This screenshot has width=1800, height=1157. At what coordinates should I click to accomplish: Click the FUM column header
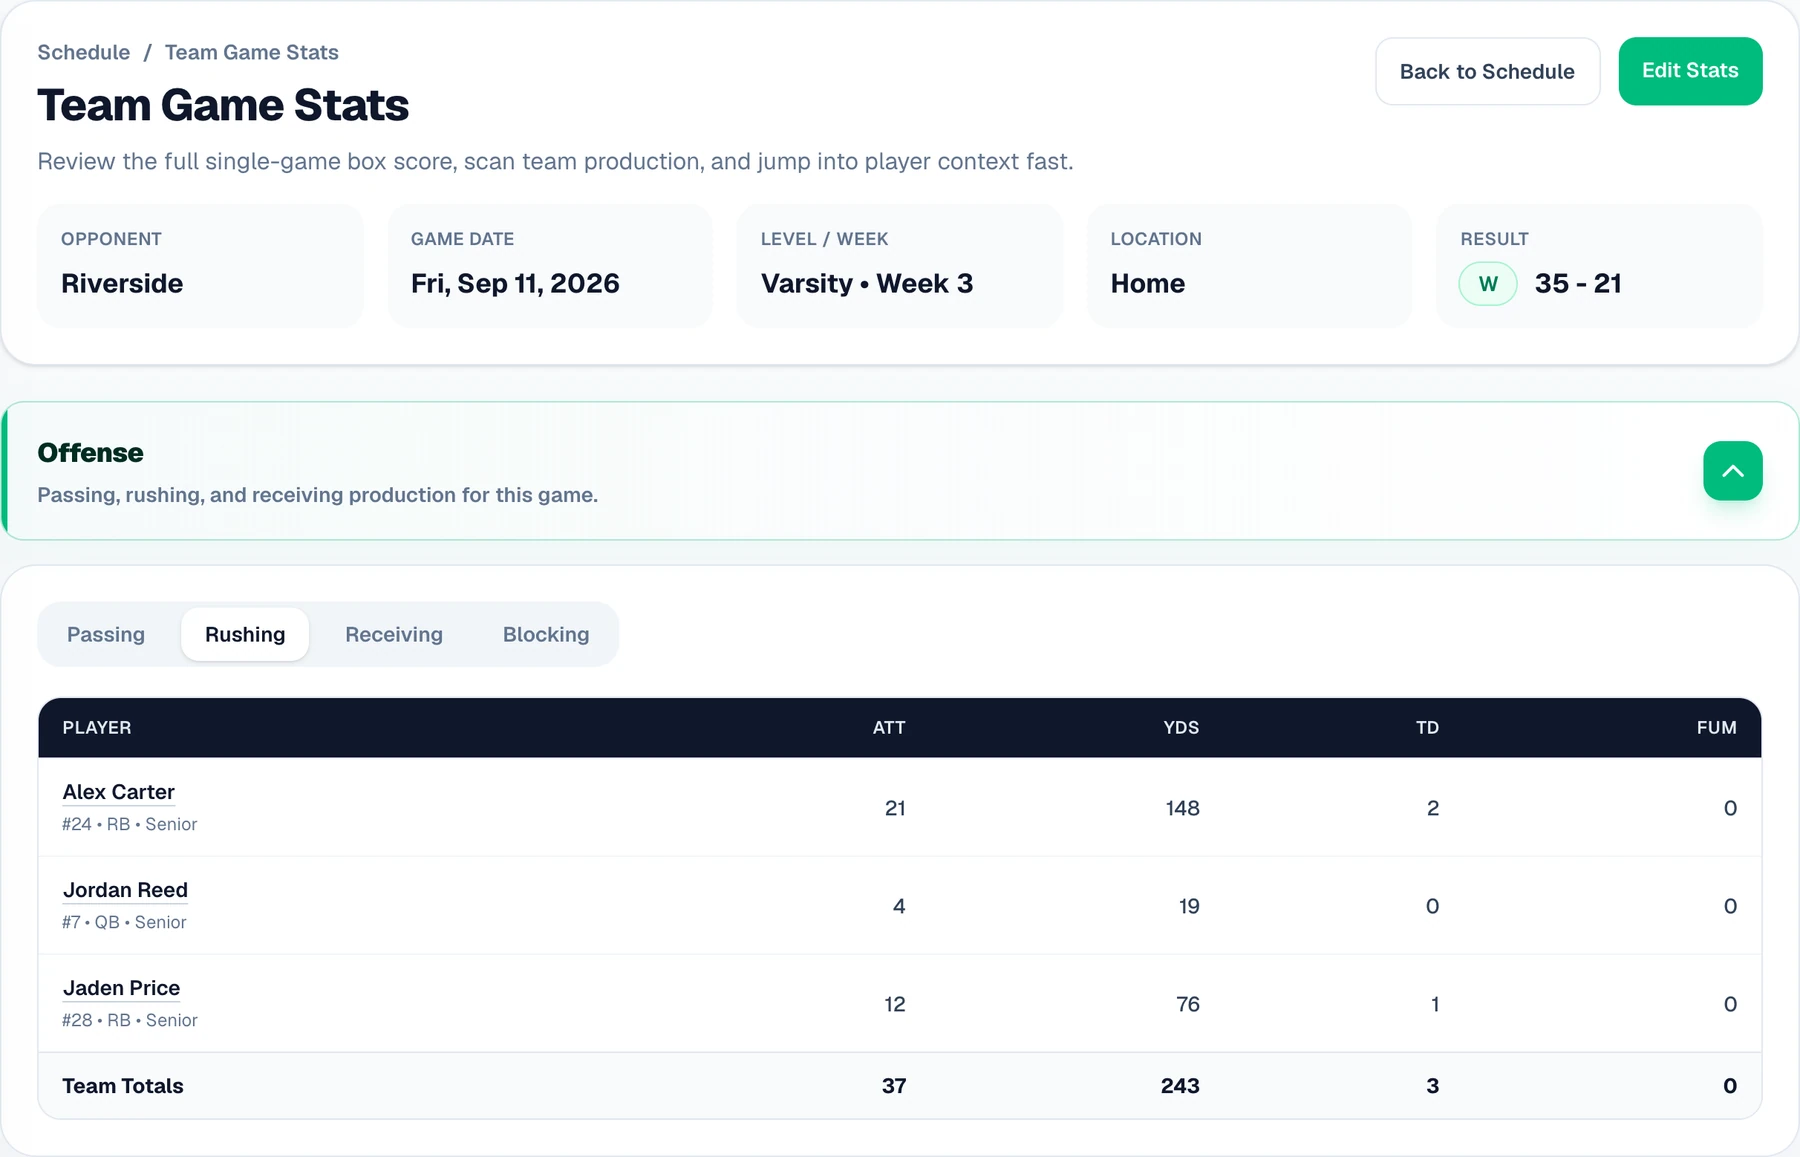(x=1716, y=728)
